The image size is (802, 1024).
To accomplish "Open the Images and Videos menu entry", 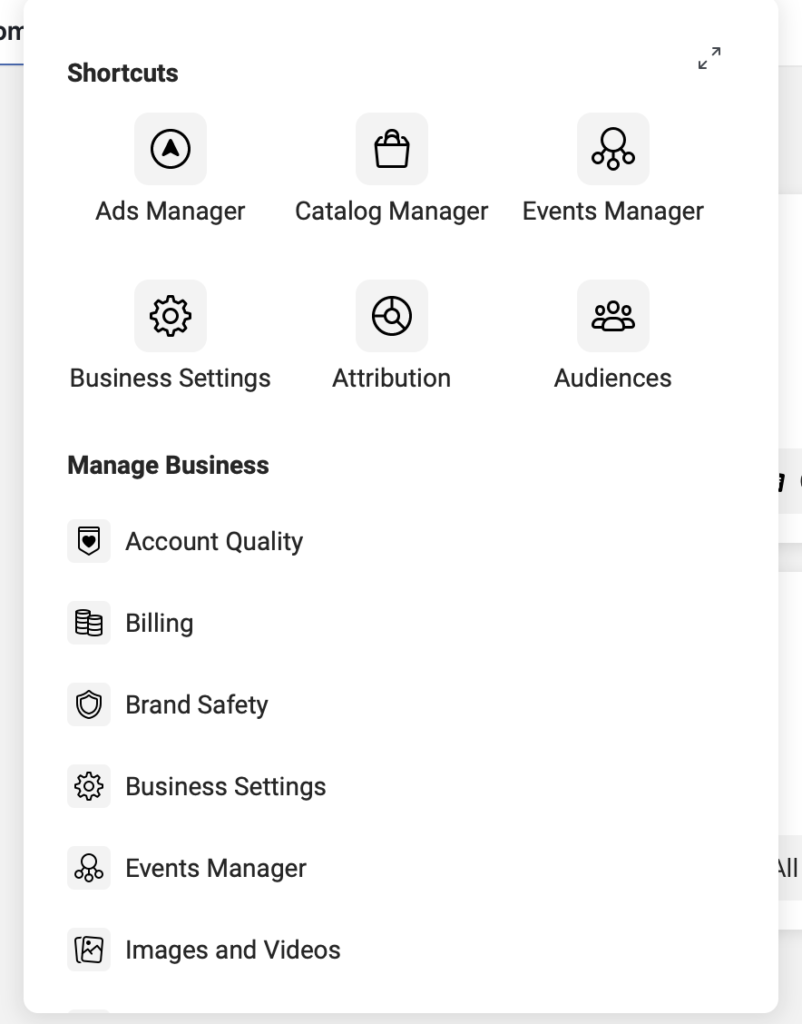I will pyautogui.click(x=232, y=950).
